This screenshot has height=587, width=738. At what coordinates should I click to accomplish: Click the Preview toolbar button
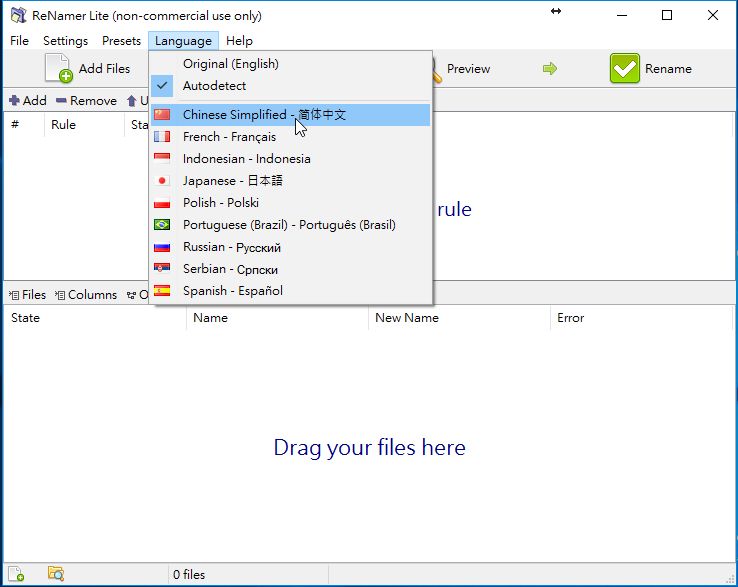pyautogui.click(x=461, y=69)
